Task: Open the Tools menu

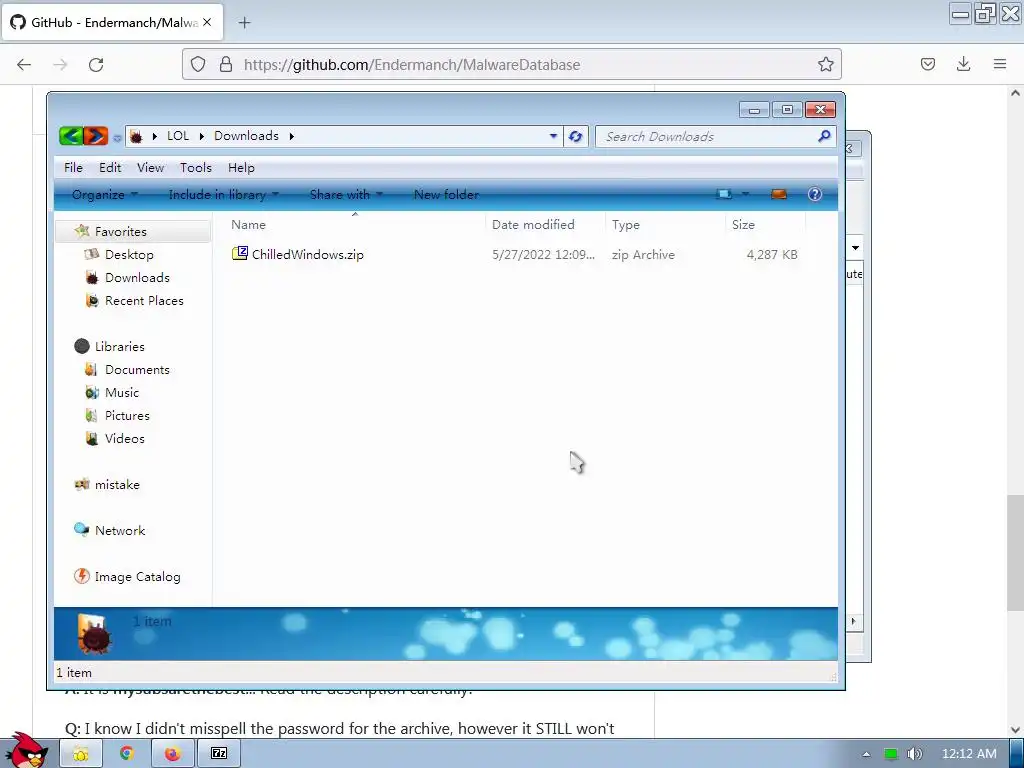Action: 196,168
